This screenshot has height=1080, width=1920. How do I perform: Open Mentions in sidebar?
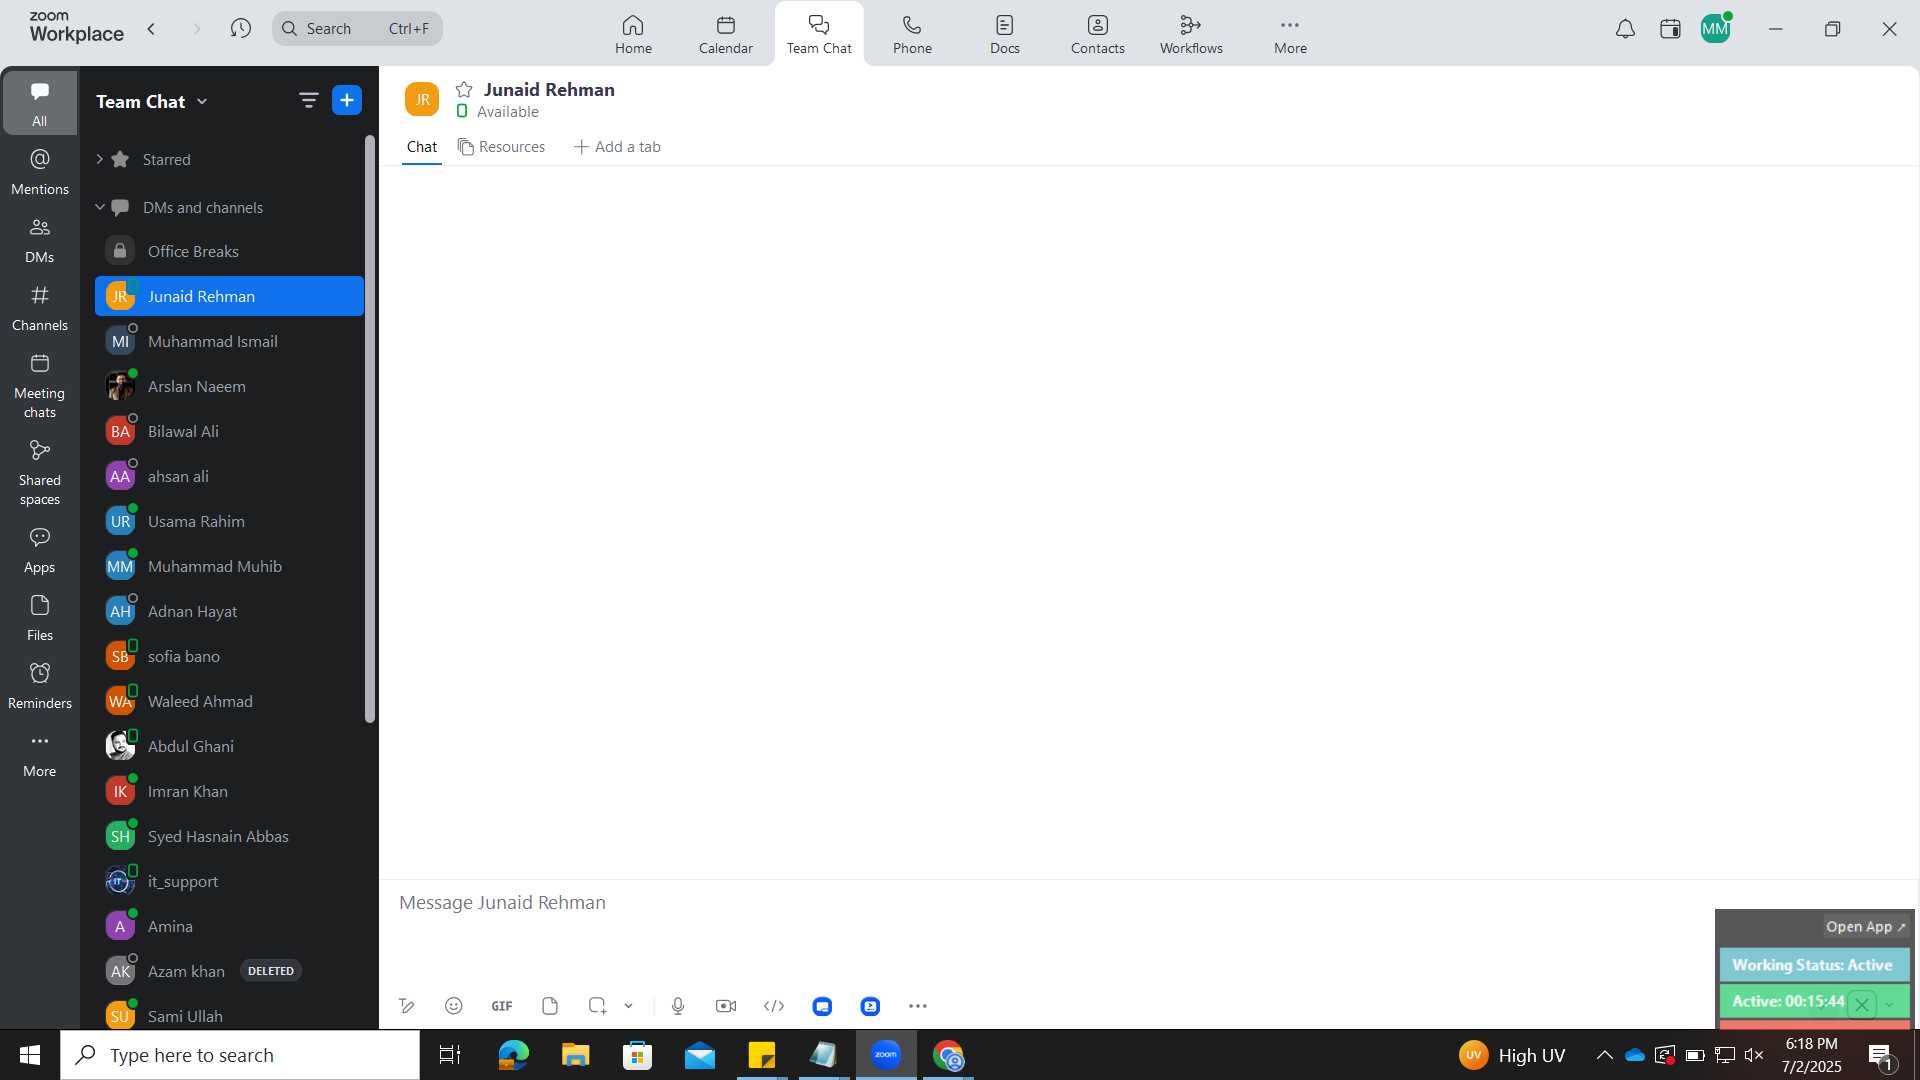(39, 171)
